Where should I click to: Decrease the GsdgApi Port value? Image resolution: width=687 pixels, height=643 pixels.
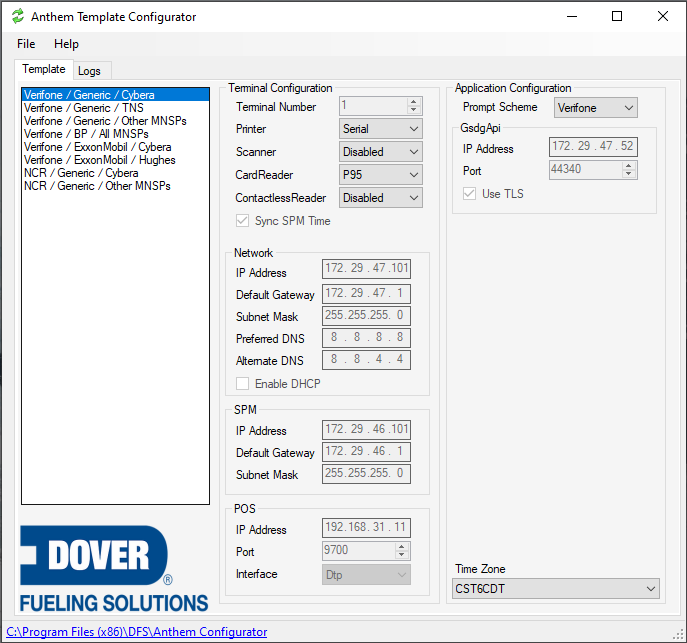tap(629, 174)
